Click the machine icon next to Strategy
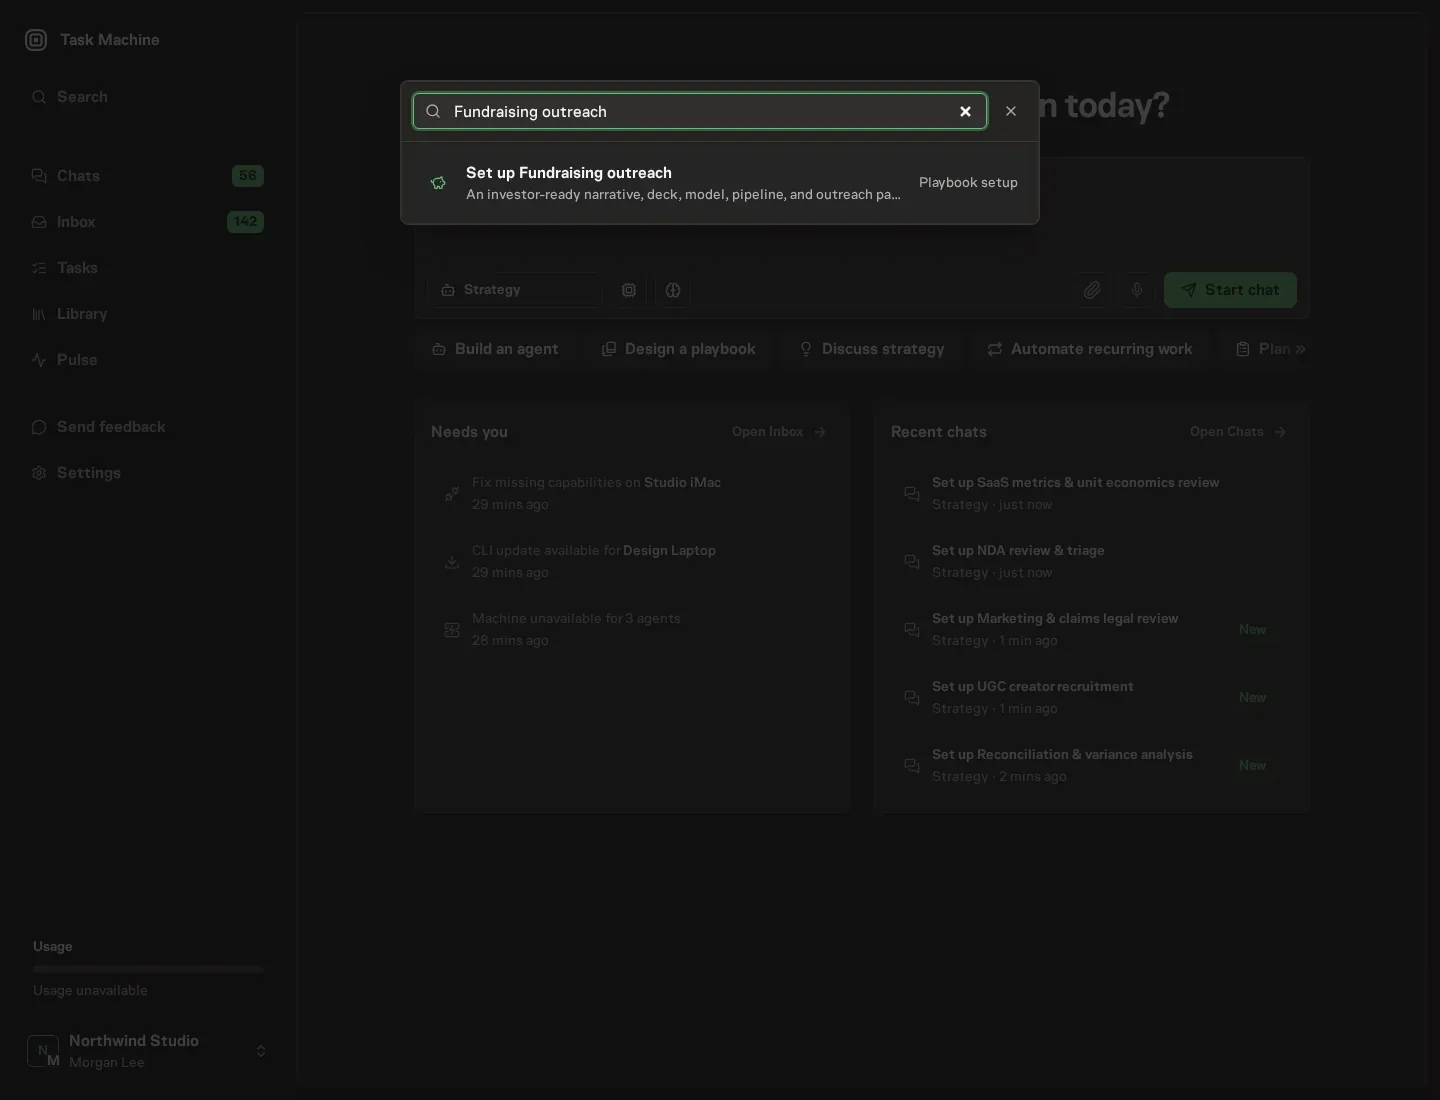 pyautogui.click(x=629, y=290)
